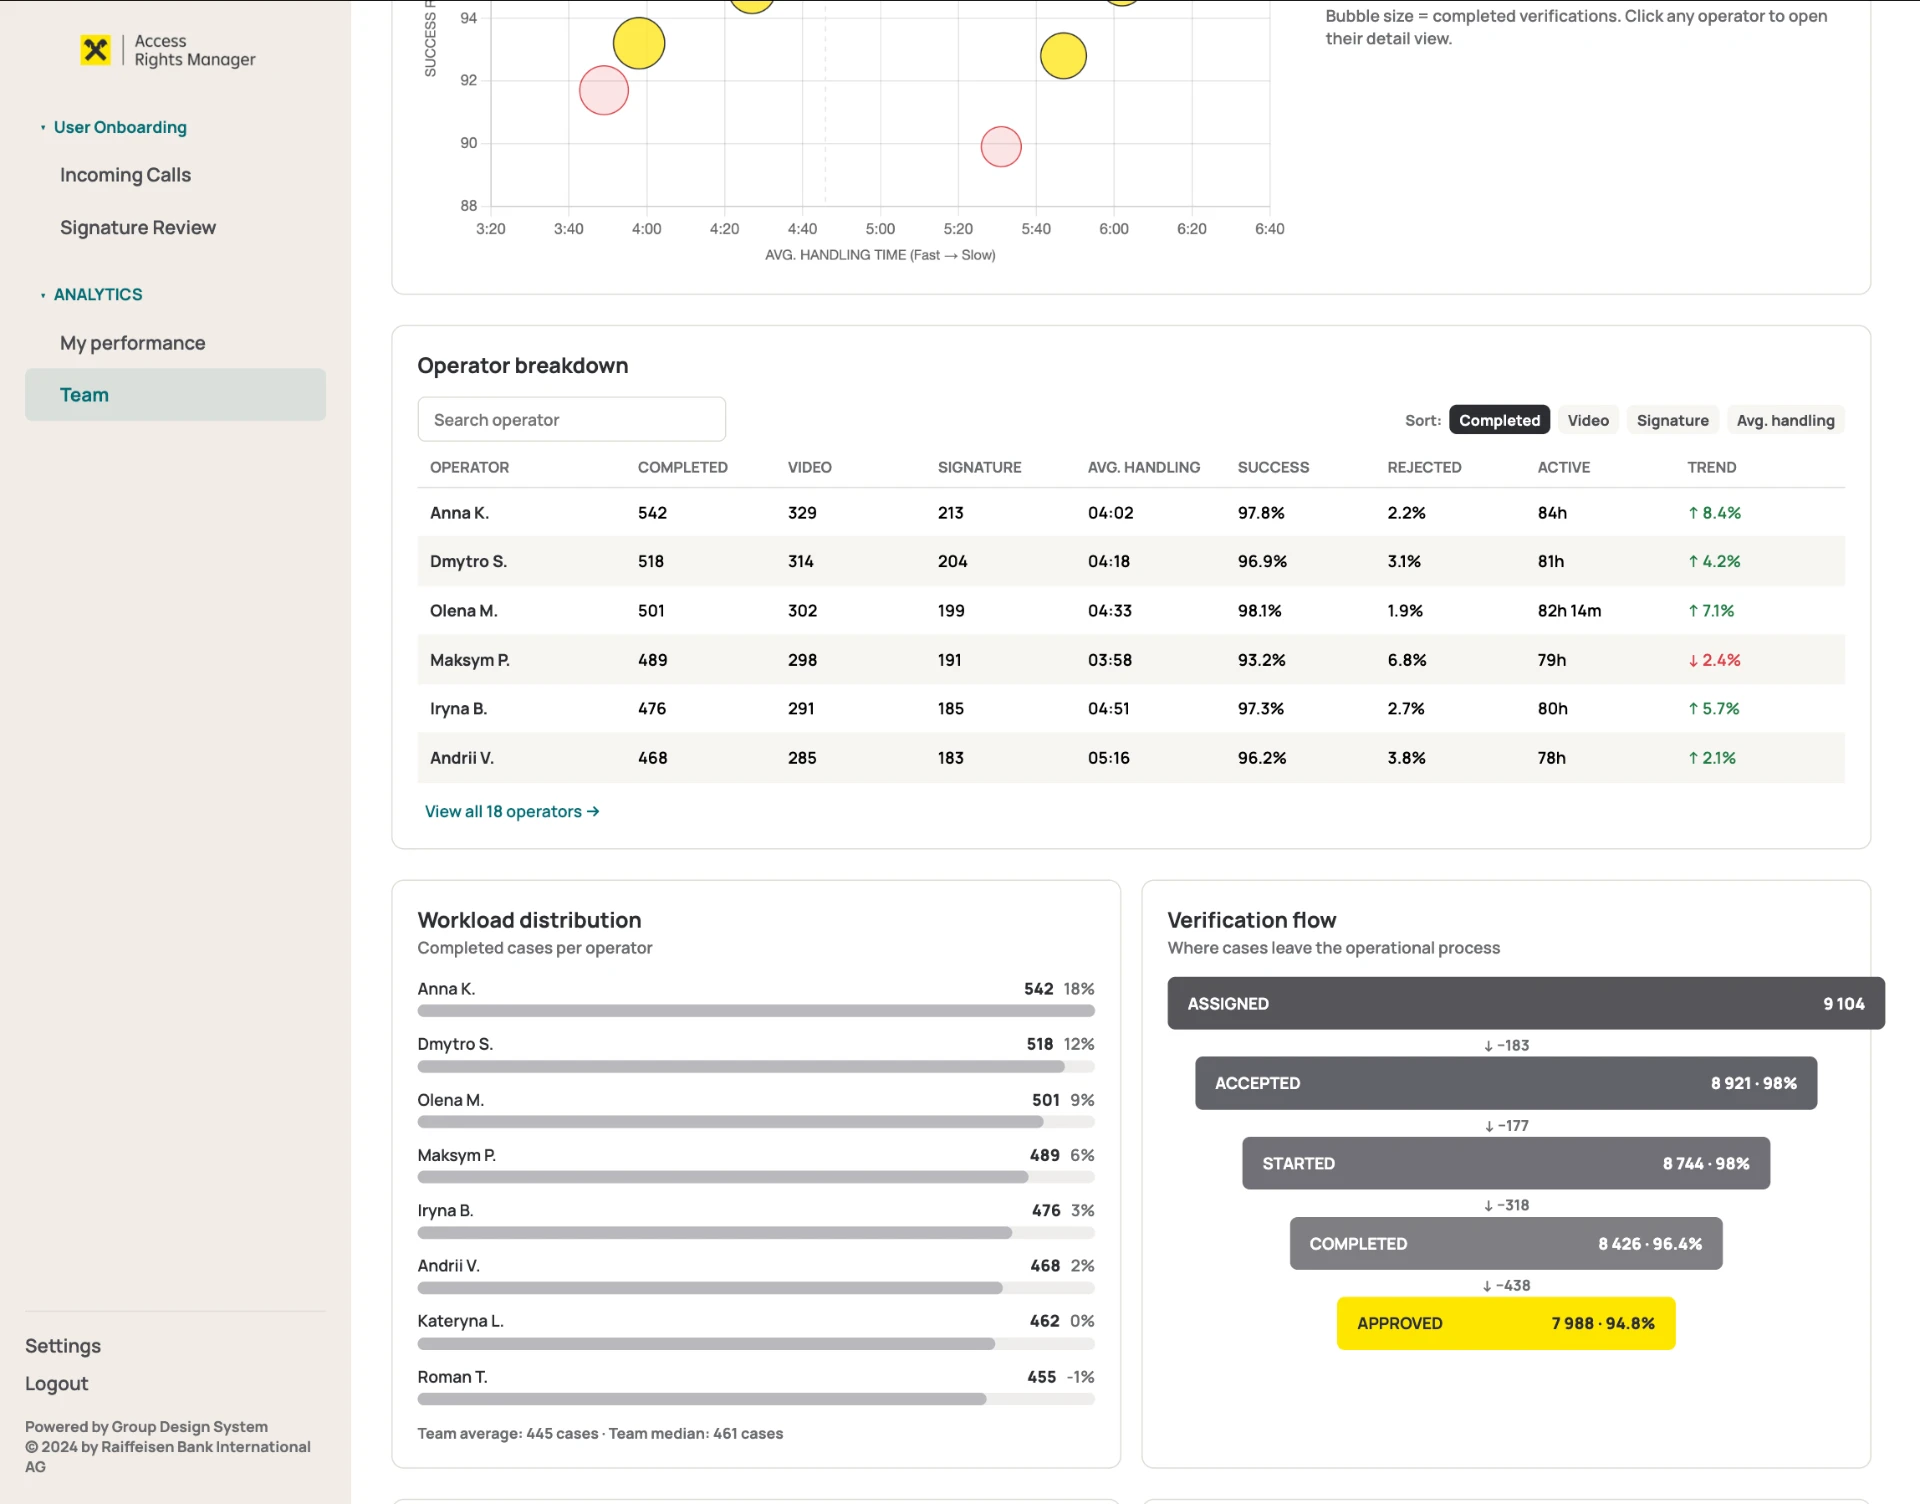
Task: Click the red bubble near 90 success
Action: 1001,147
